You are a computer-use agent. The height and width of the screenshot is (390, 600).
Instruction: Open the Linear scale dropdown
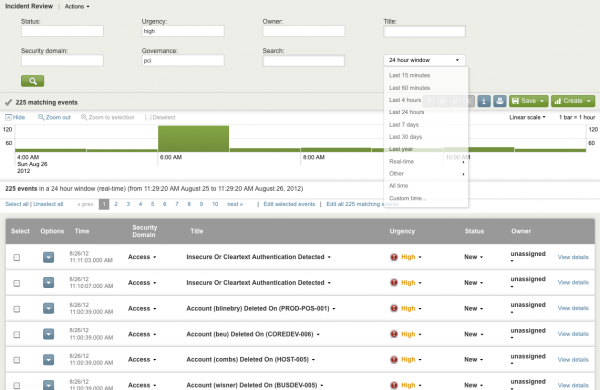pos(527,117)
